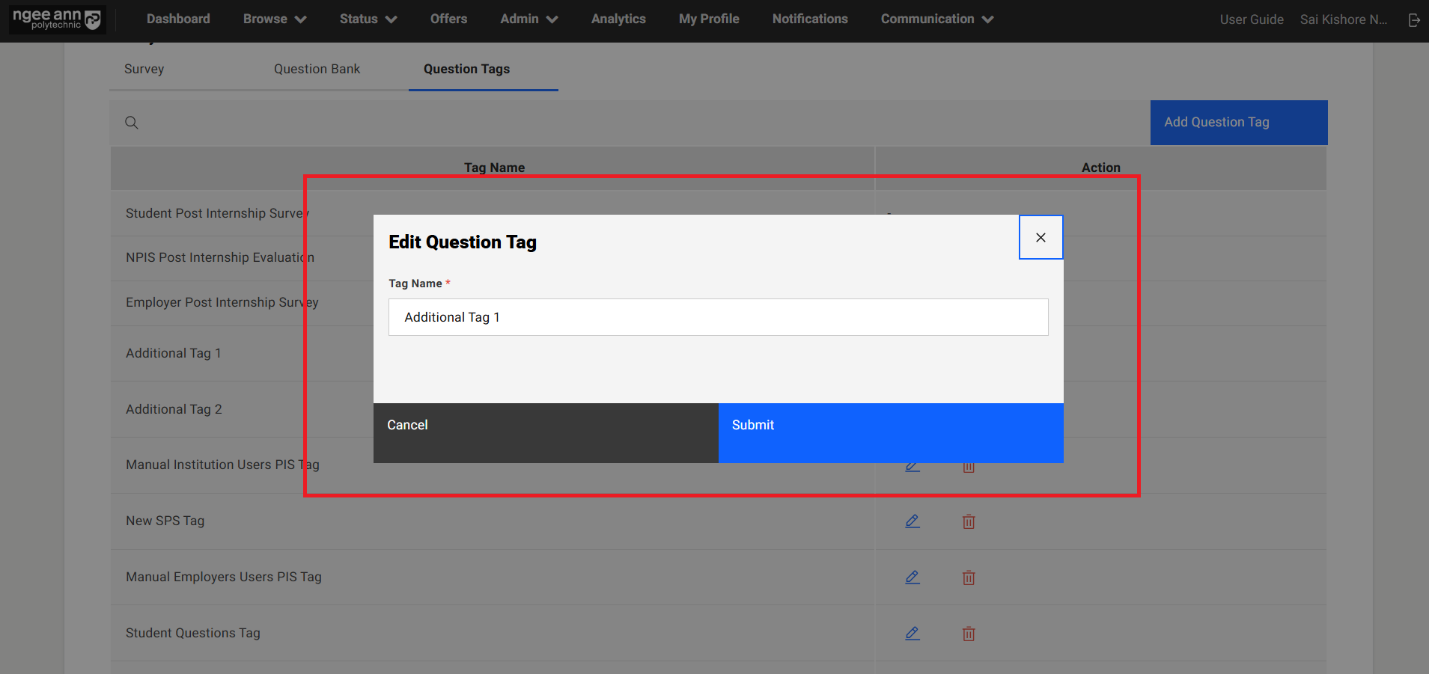Edit Manual Employers Users PIS Tag
The width and height of the screenshot is (1429, 674).
pyautogui.click(x=912, y=577)
